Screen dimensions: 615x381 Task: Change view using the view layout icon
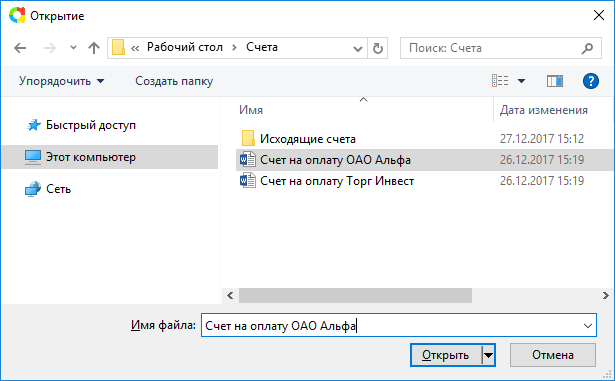(500, 81)
